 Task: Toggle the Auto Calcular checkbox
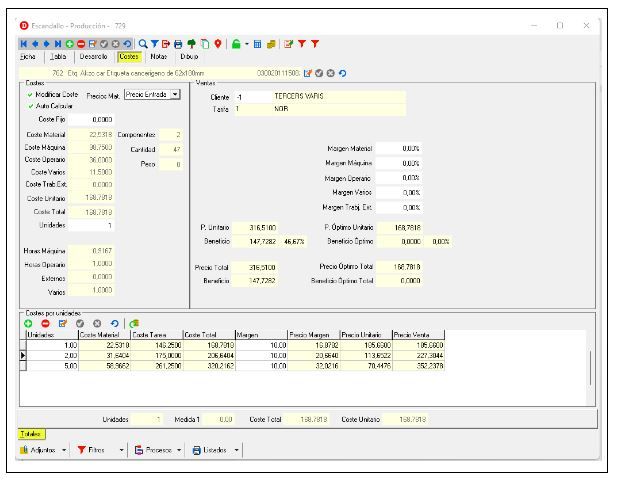point(30,106)
